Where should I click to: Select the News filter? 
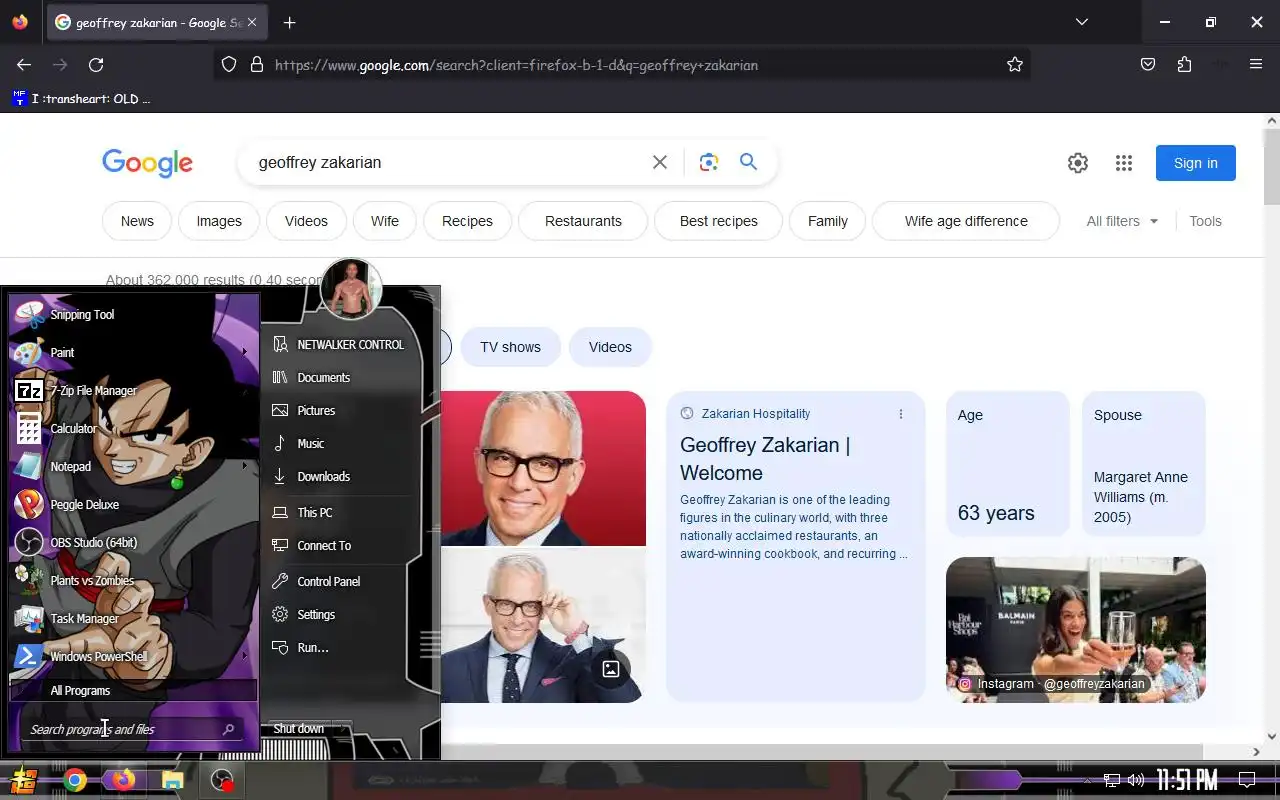[137, 221]
